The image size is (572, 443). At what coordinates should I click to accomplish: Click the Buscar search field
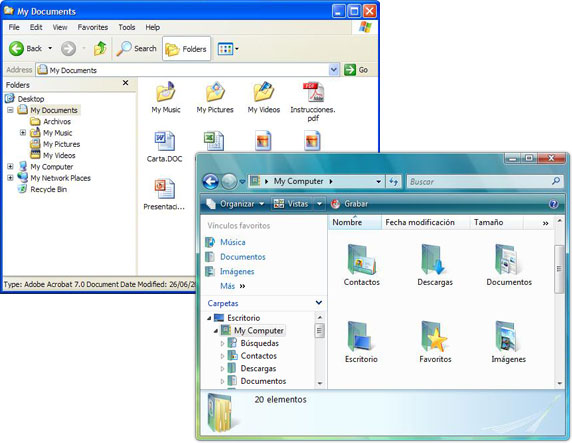click(484, 181)
